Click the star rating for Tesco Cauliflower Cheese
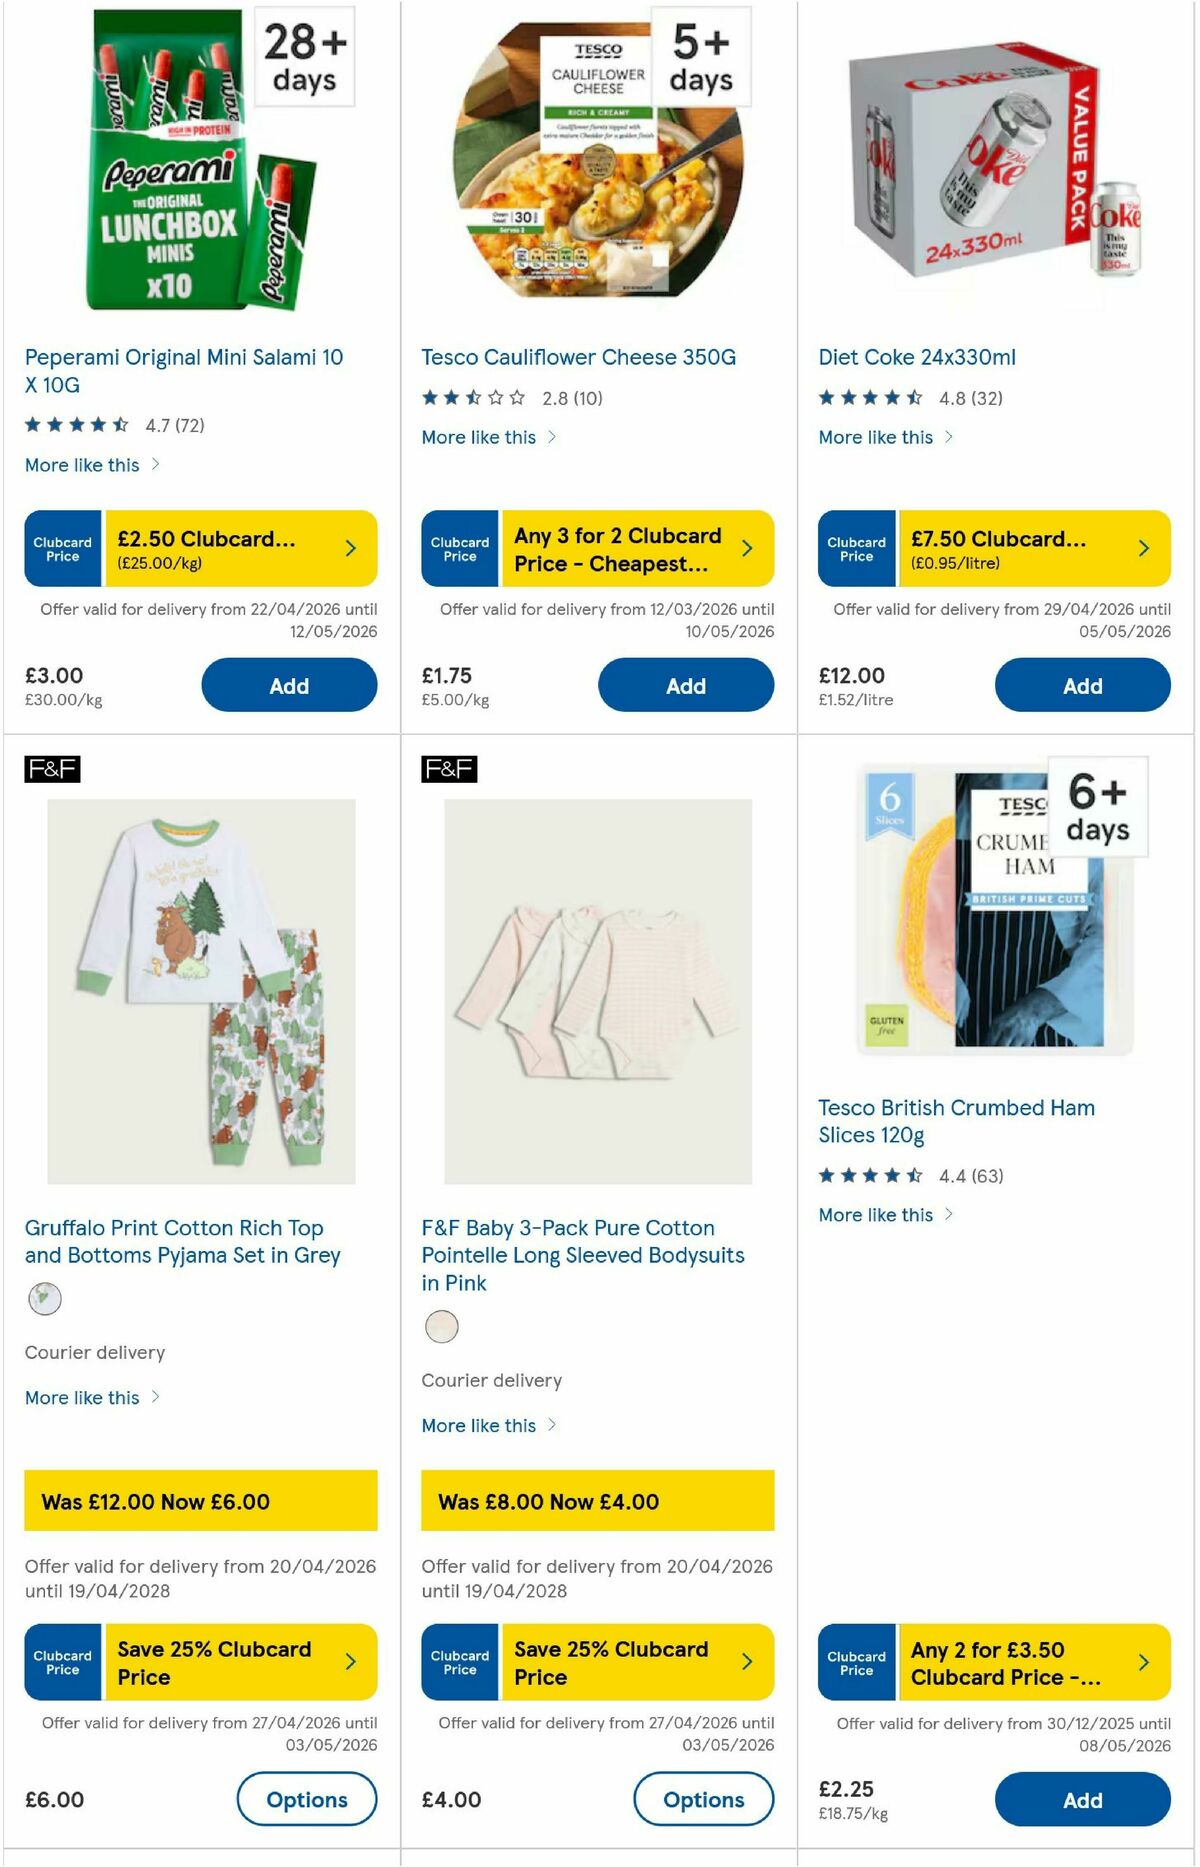This screenshot has height=1867, width=1200. pos(470,397)
